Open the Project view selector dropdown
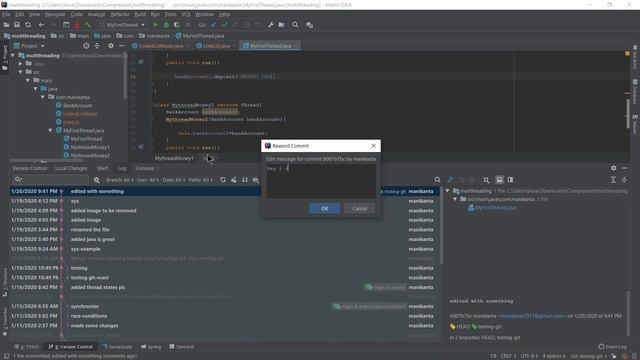The width and height of the screenshot is (640, 360). click(x=29, y=46)
